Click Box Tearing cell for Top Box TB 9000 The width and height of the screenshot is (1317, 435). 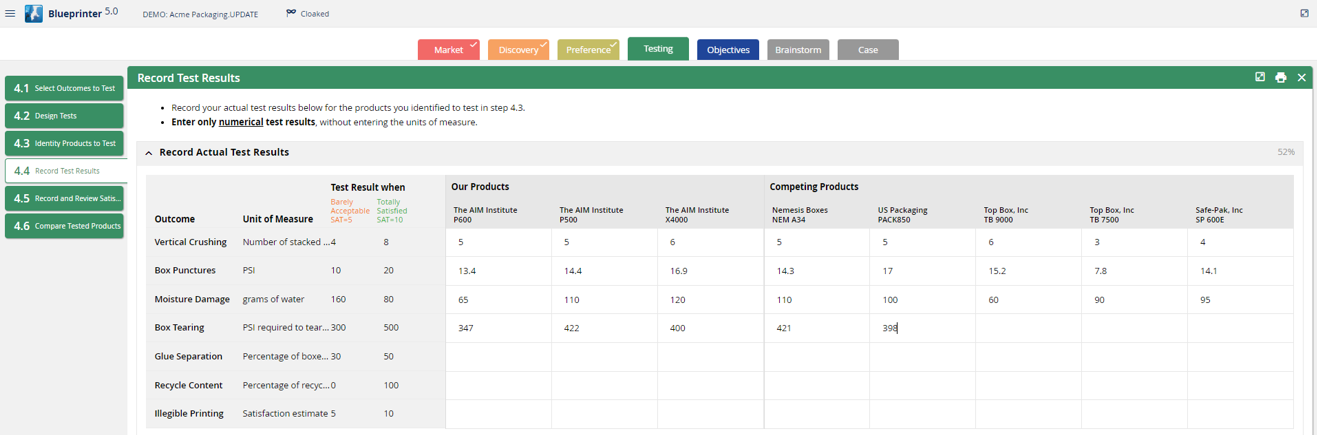[1028, 328]
